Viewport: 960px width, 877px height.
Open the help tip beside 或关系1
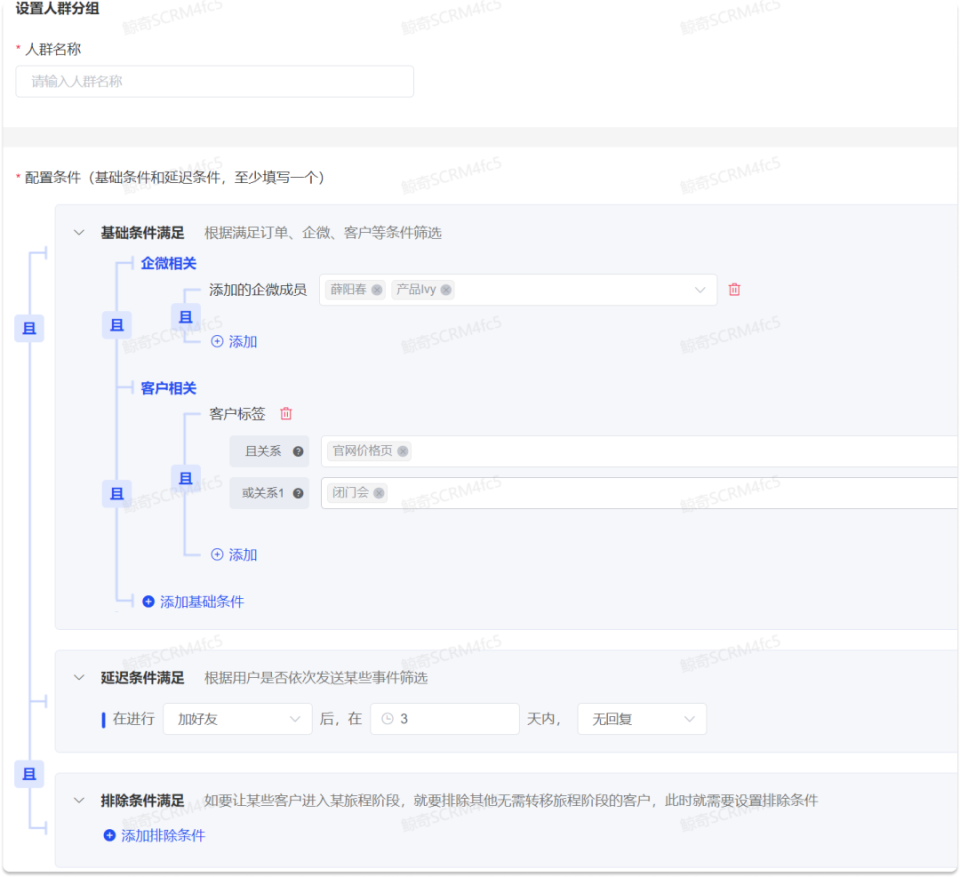point(298,493)
